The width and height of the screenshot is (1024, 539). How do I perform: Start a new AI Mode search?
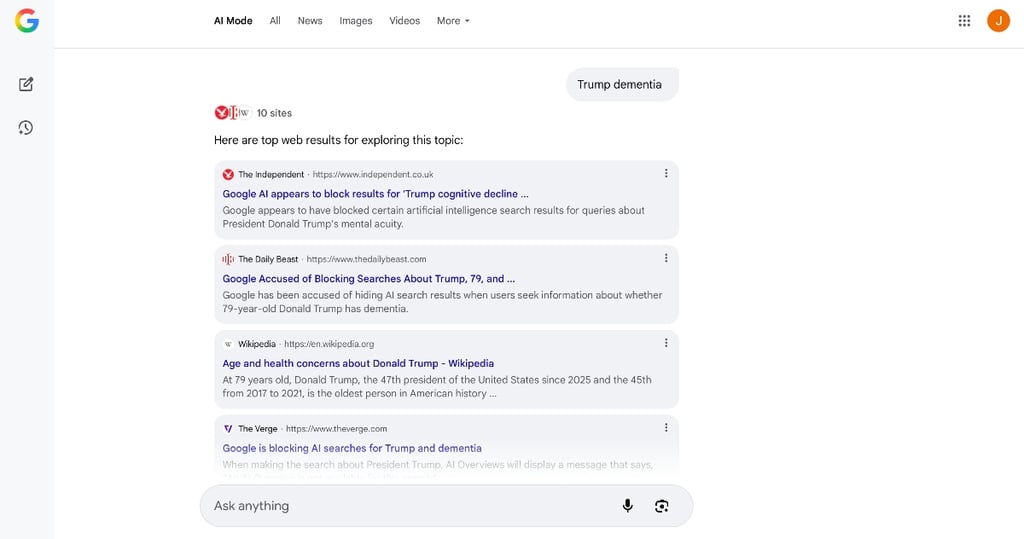point(26,84)
